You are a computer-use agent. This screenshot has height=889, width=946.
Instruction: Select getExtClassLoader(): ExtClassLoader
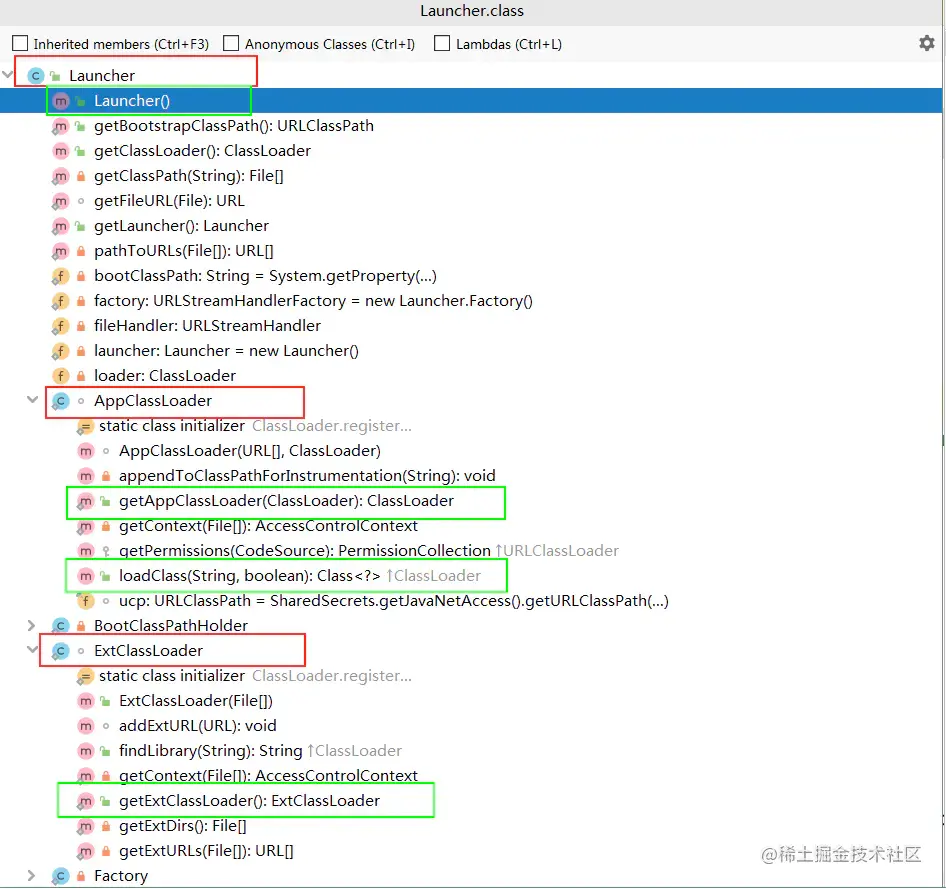tap(250, 802)
